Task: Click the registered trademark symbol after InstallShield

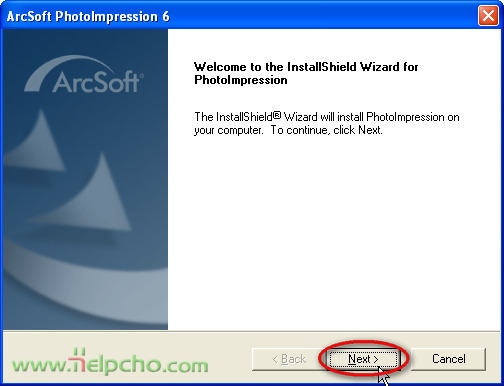Action: pos(277,115)
